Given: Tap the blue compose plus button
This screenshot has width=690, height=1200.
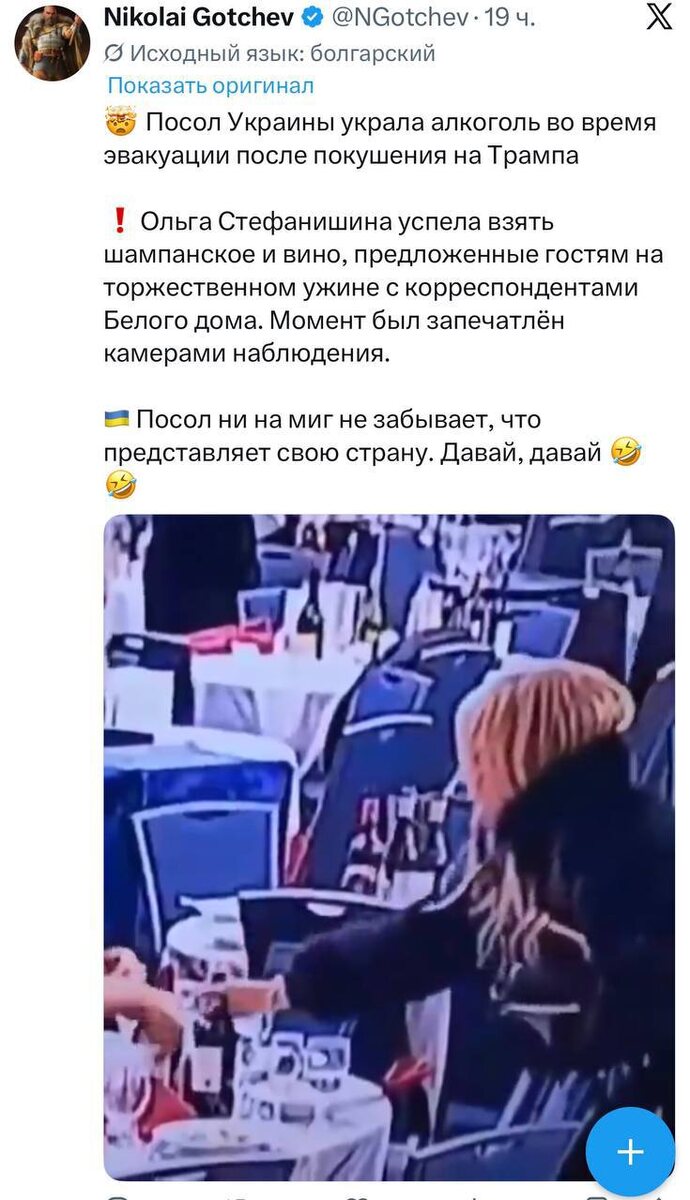Looking at the screenshot, I should pos(630,1152).
